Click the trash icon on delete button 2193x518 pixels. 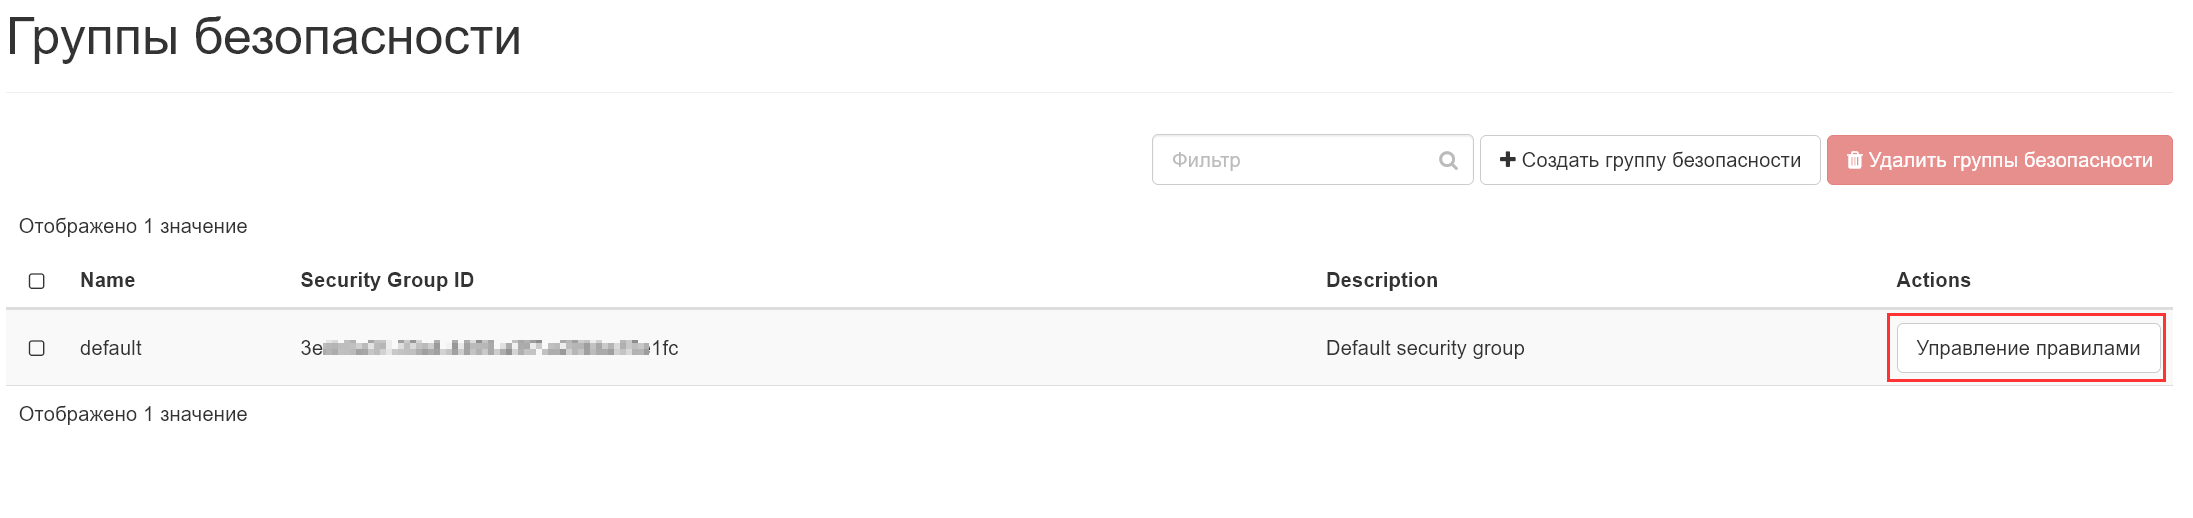1854,161
